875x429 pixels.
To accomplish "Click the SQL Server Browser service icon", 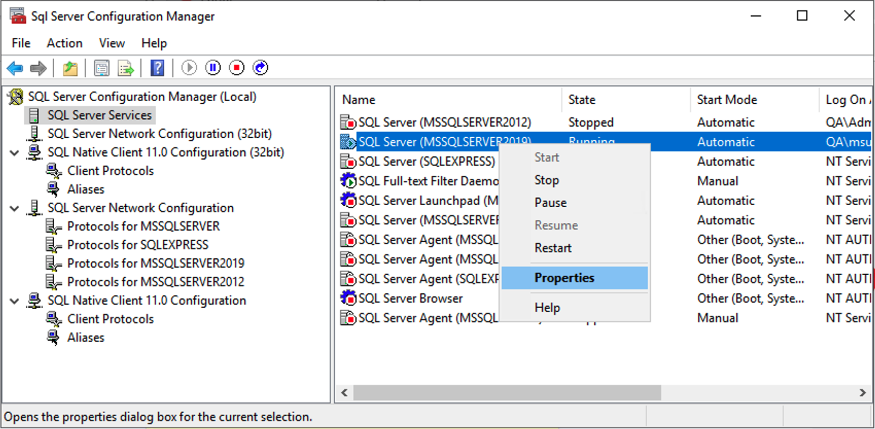I will 348,298.
